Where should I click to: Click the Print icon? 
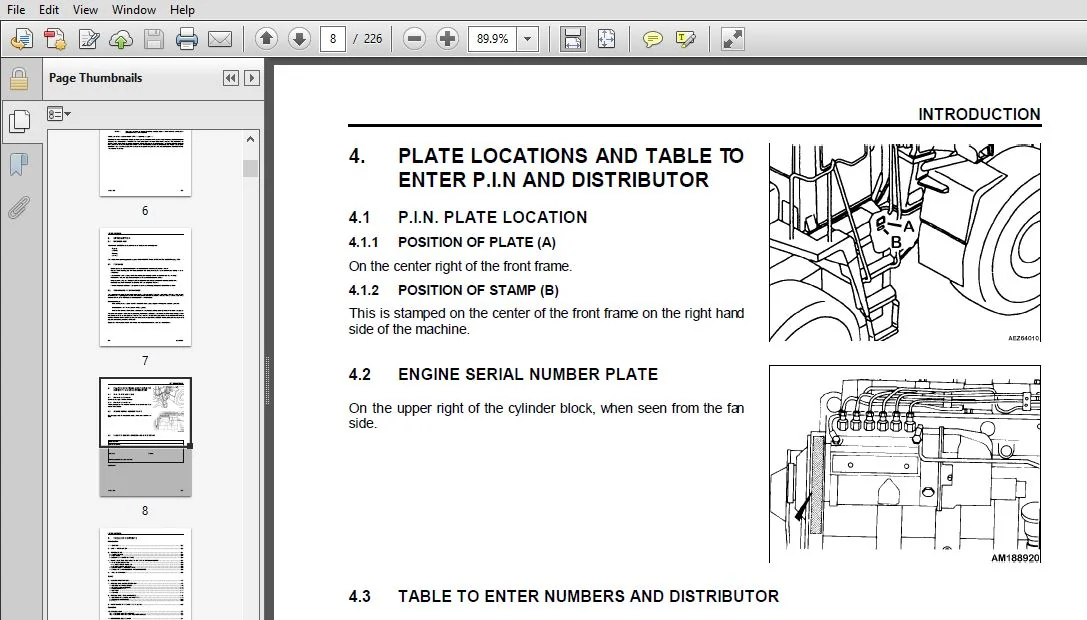click(x=186, y=39)
